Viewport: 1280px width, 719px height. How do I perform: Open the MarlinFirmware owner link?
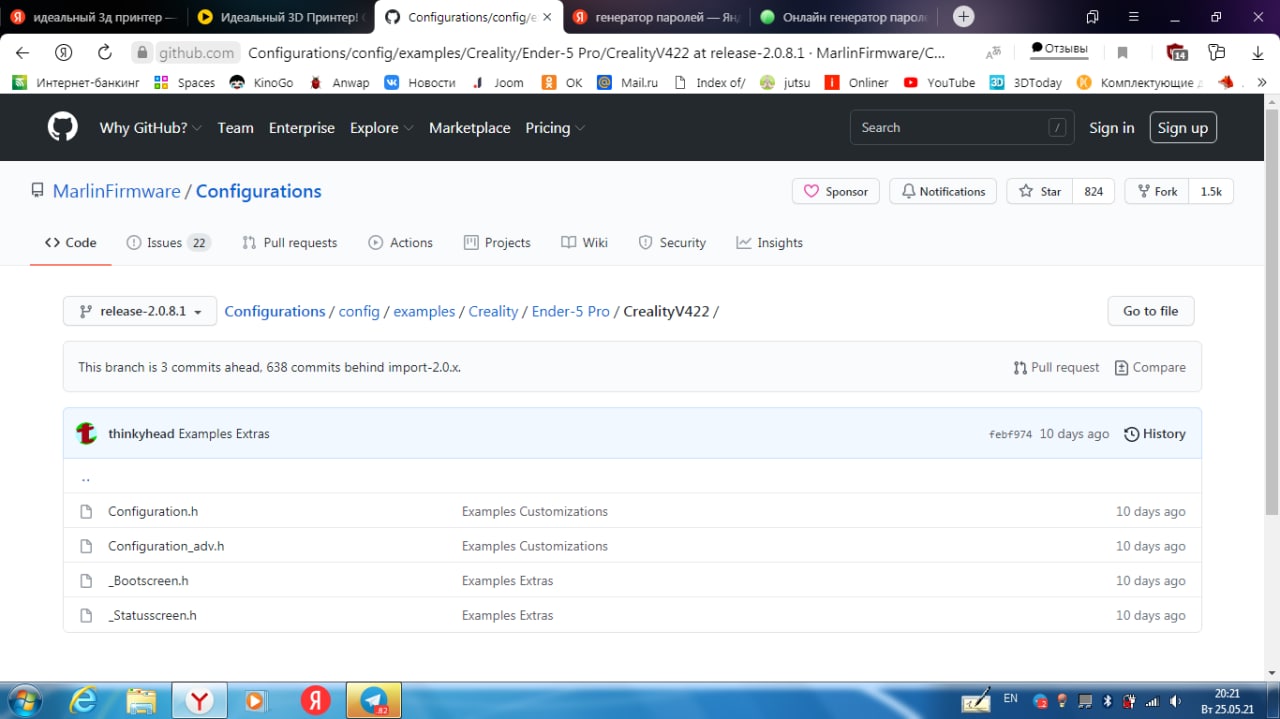[x=116, y=191]
